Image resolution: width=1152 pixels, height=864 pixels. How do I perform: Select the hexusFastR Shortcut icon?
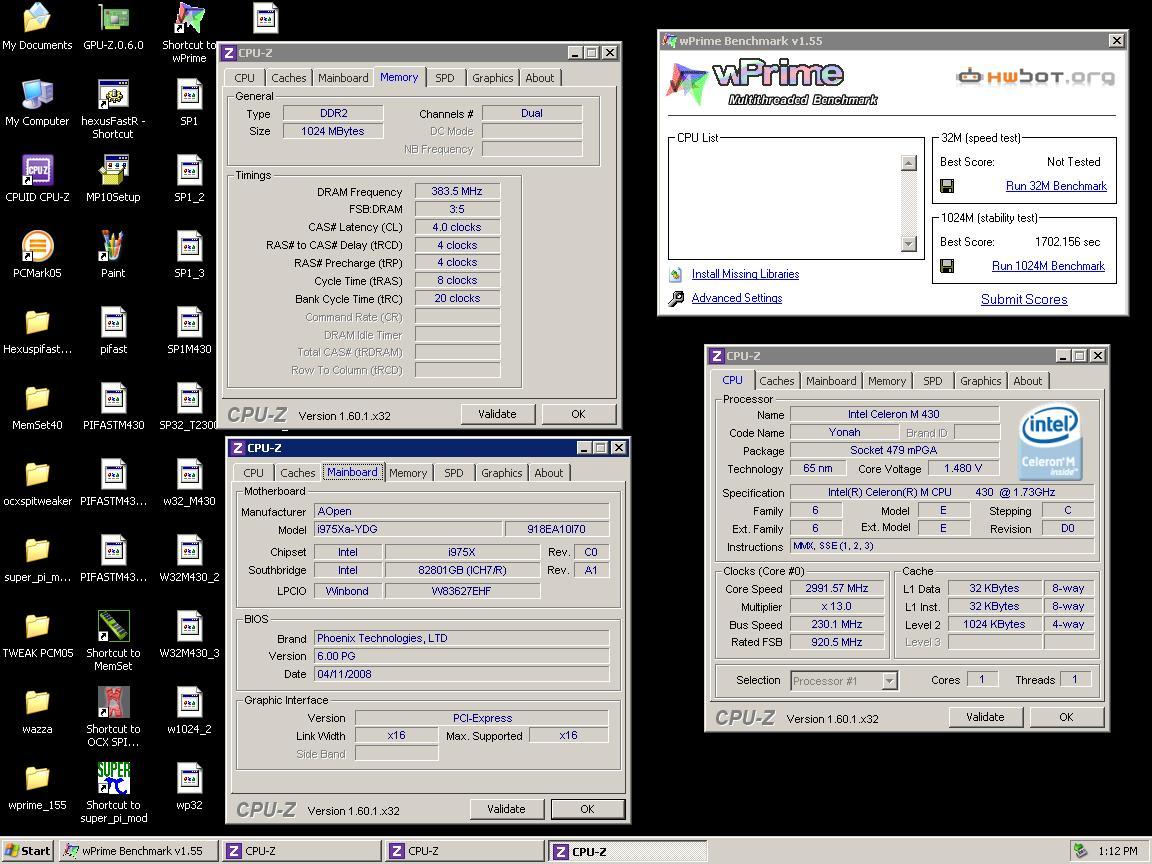click(113, 109)
